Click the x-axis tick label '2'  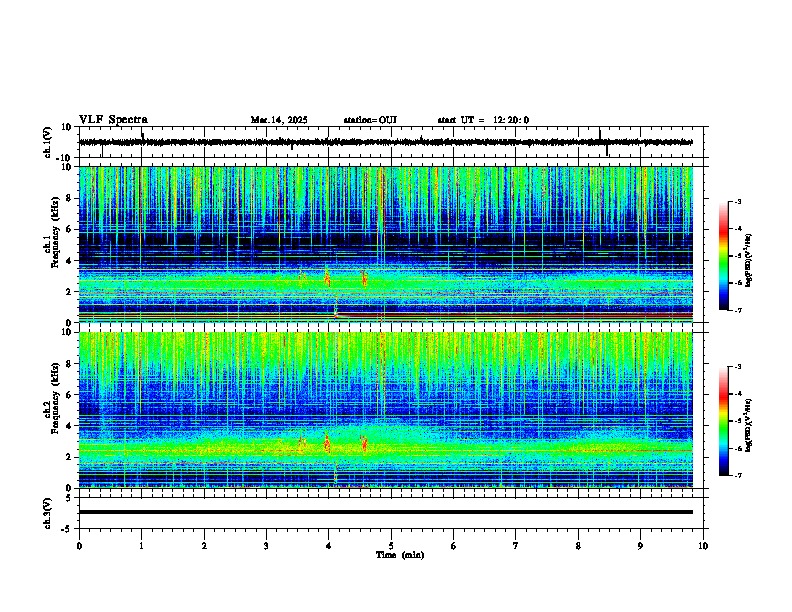(x=204, y=546)
